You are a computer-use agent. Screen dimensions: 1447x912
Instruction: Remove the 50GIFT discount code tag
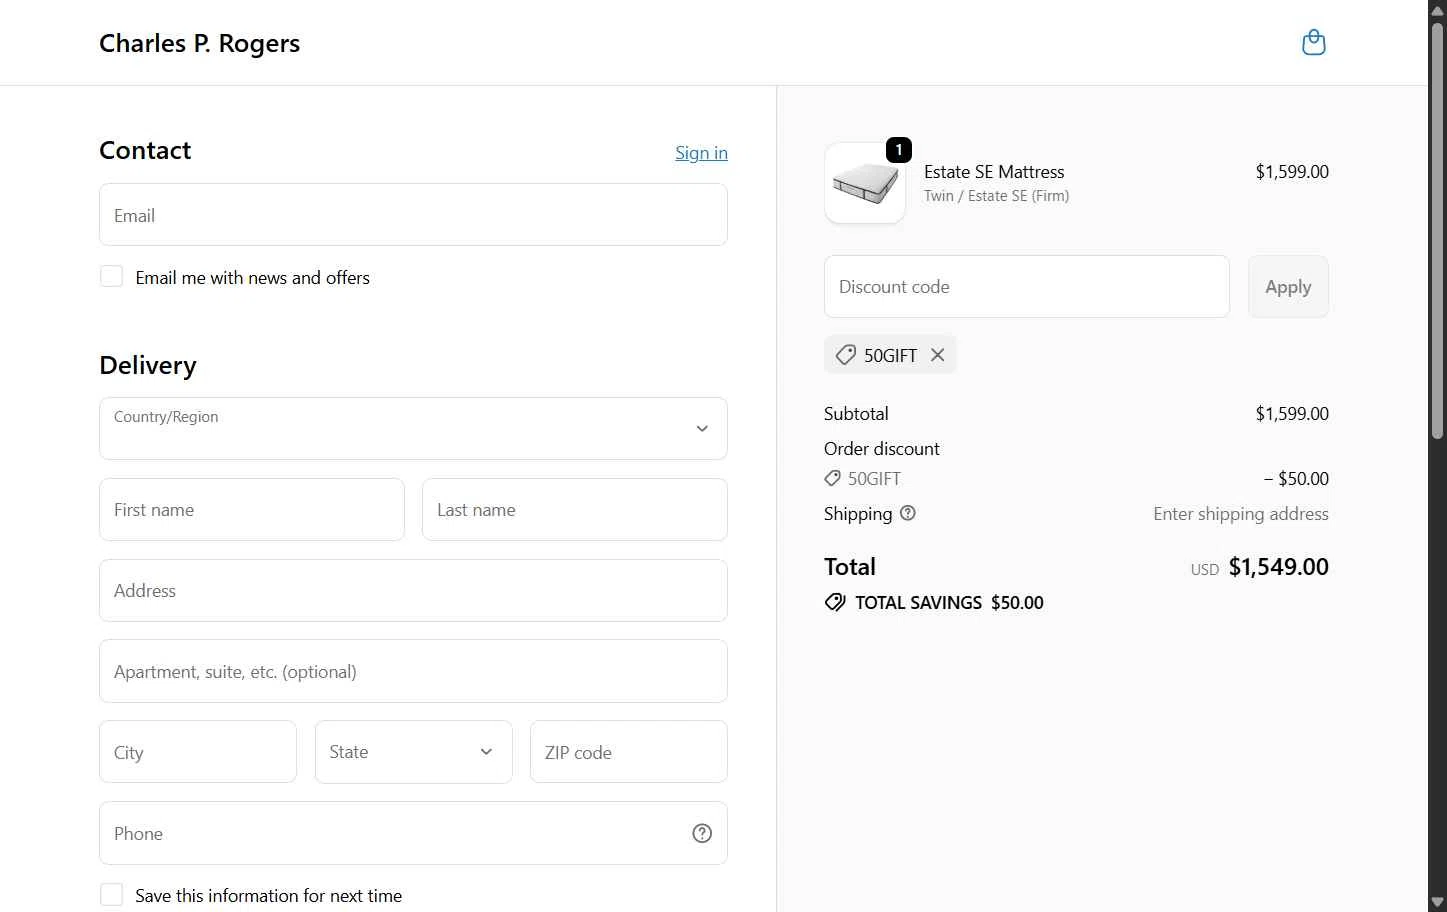937,355
